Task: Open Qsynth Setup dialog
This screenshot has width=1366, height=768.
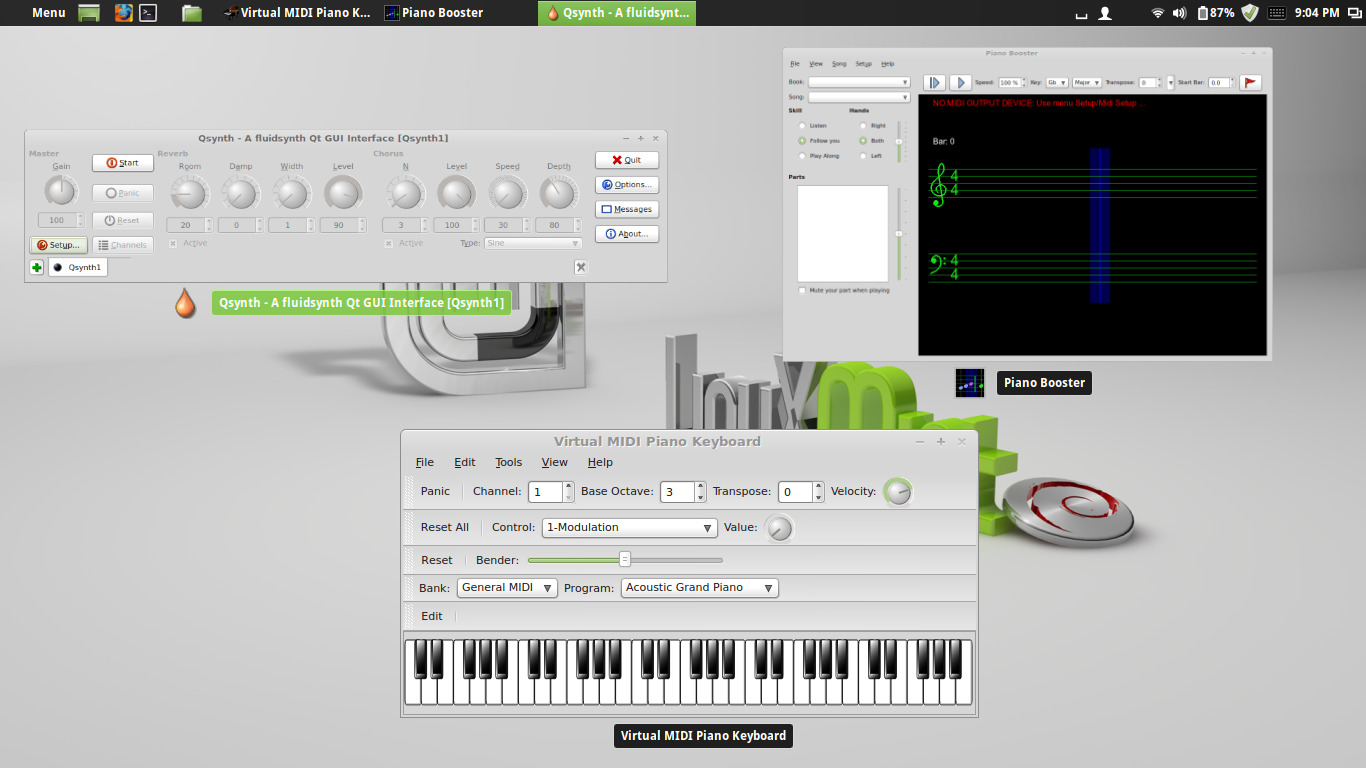Action: coord(58,245)
